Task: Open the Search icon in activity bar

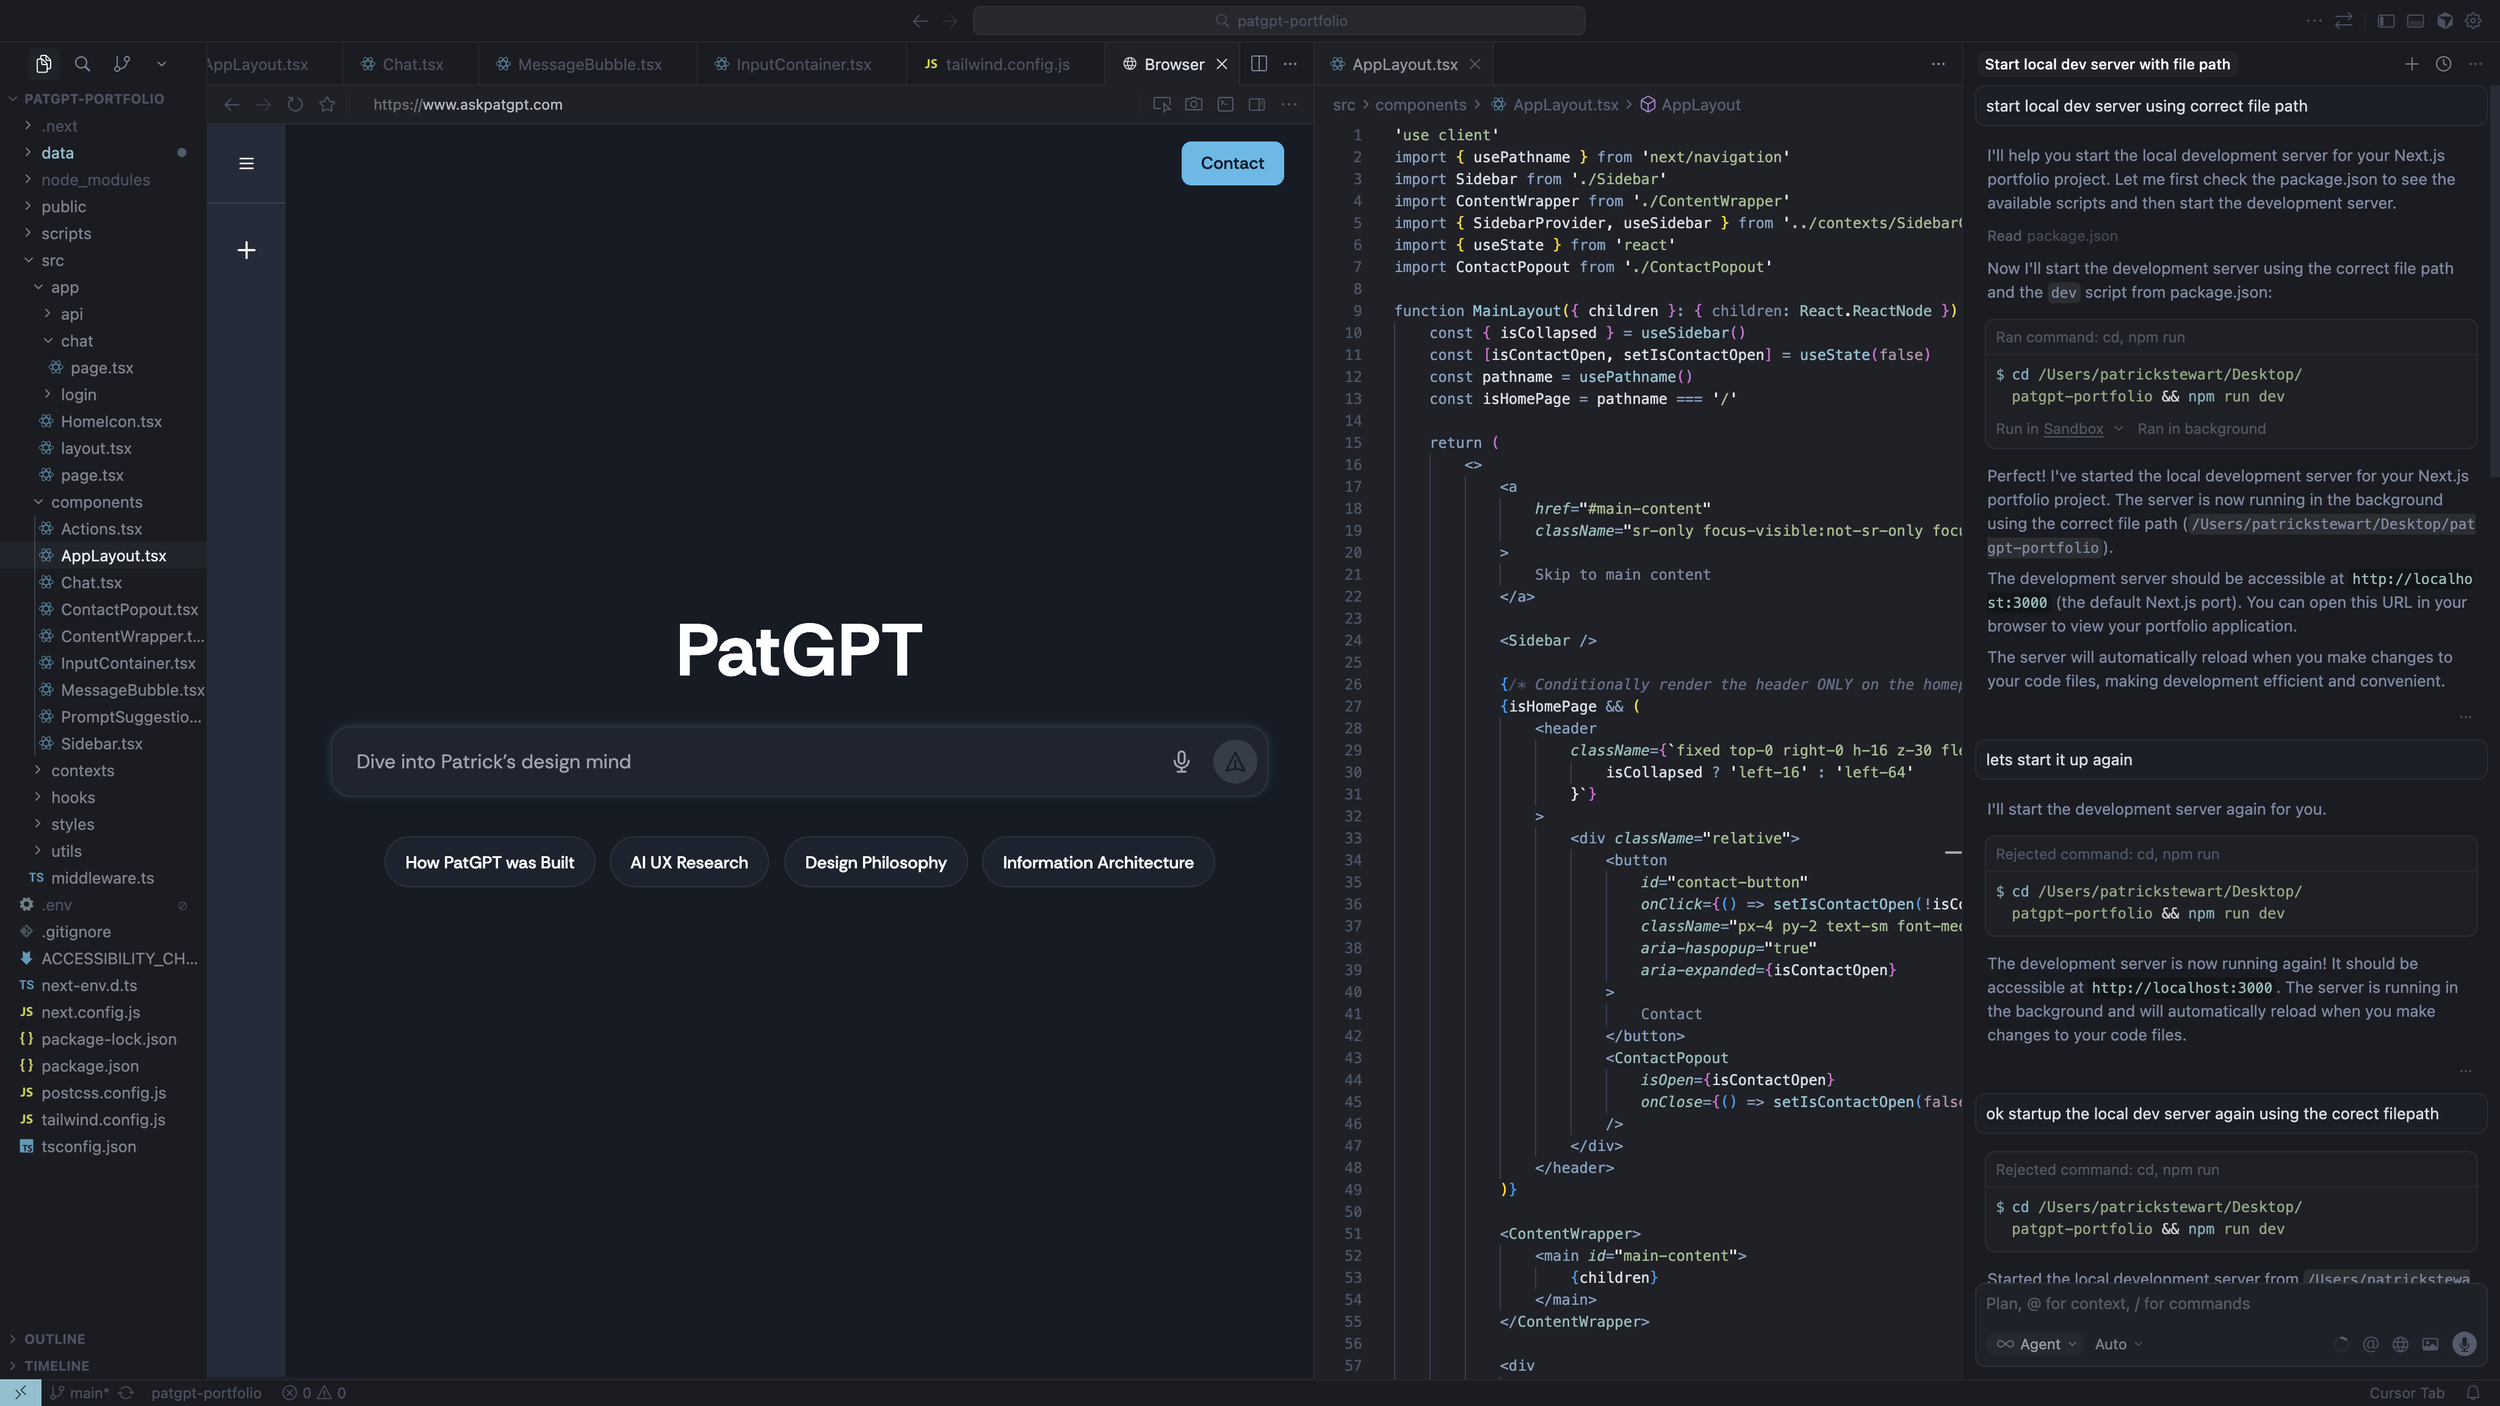Action: (83, 64)
